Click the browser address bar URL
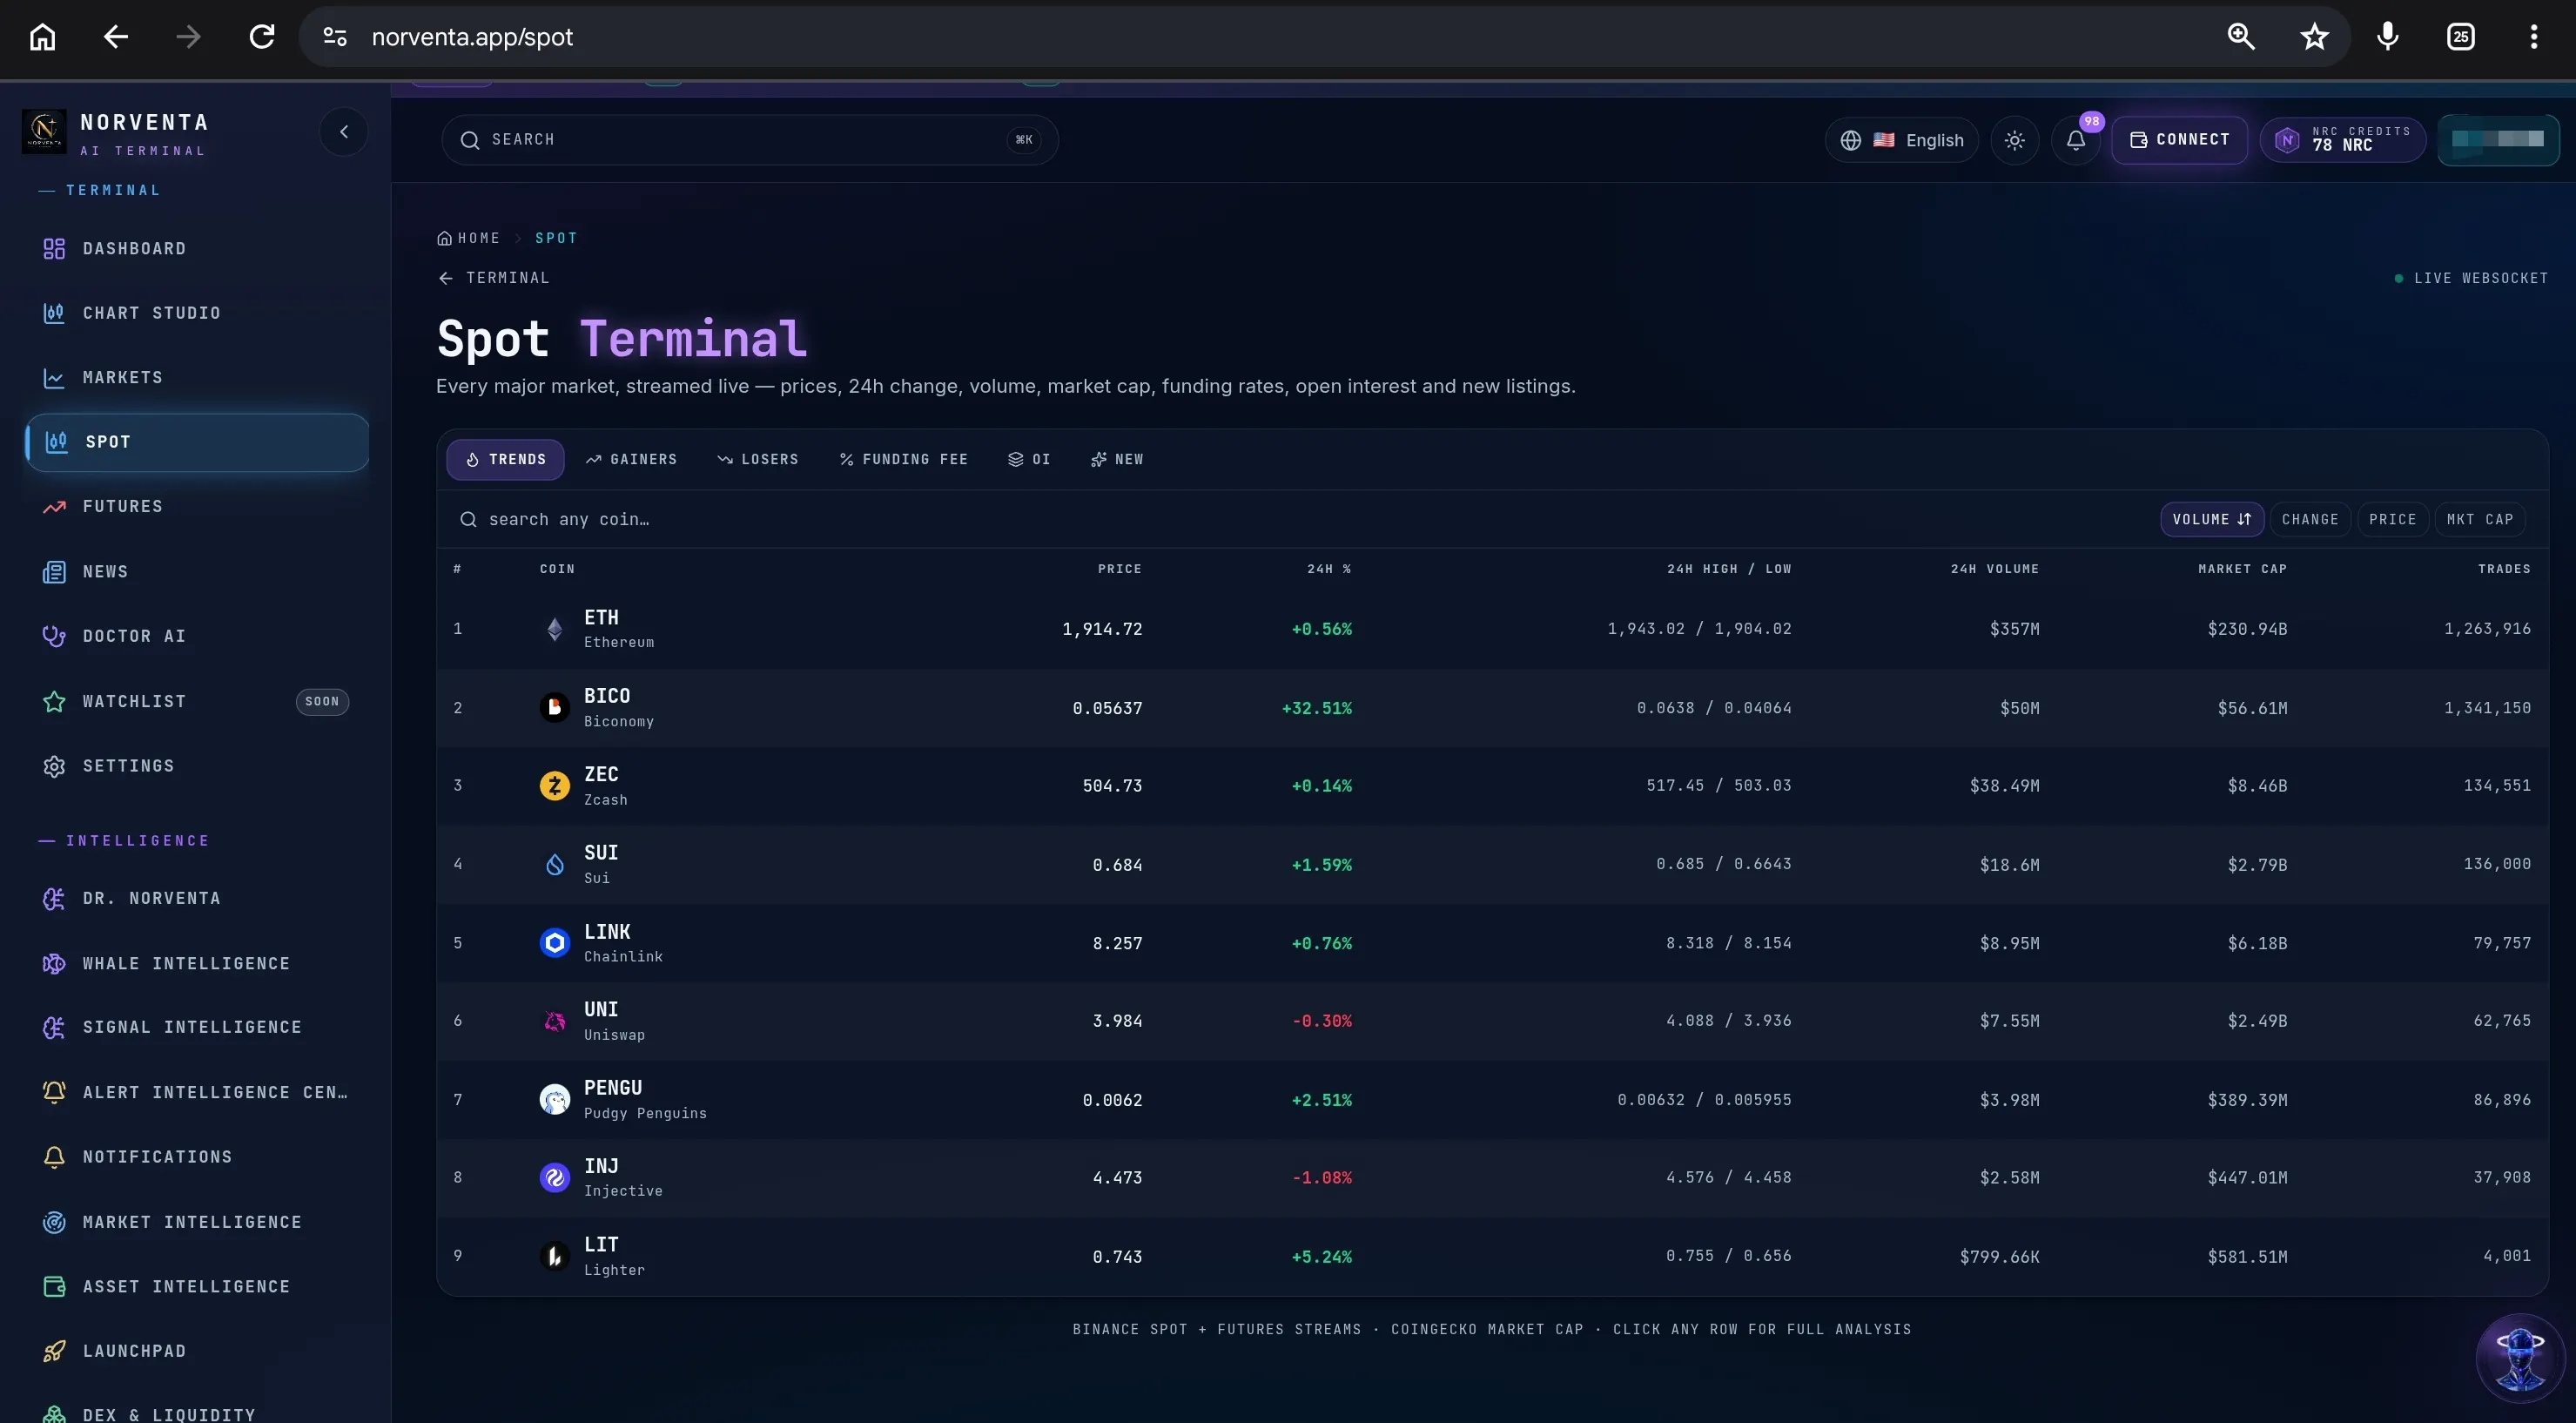2576x1423 pixels. tap(472, 37)
